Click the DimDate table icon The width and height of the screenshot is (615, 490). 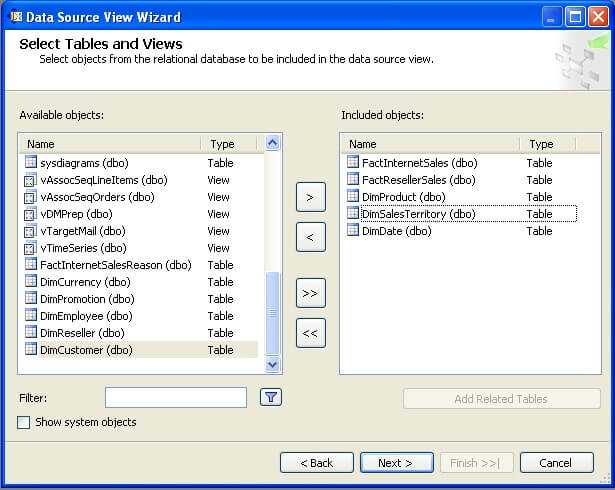[352, 231]
